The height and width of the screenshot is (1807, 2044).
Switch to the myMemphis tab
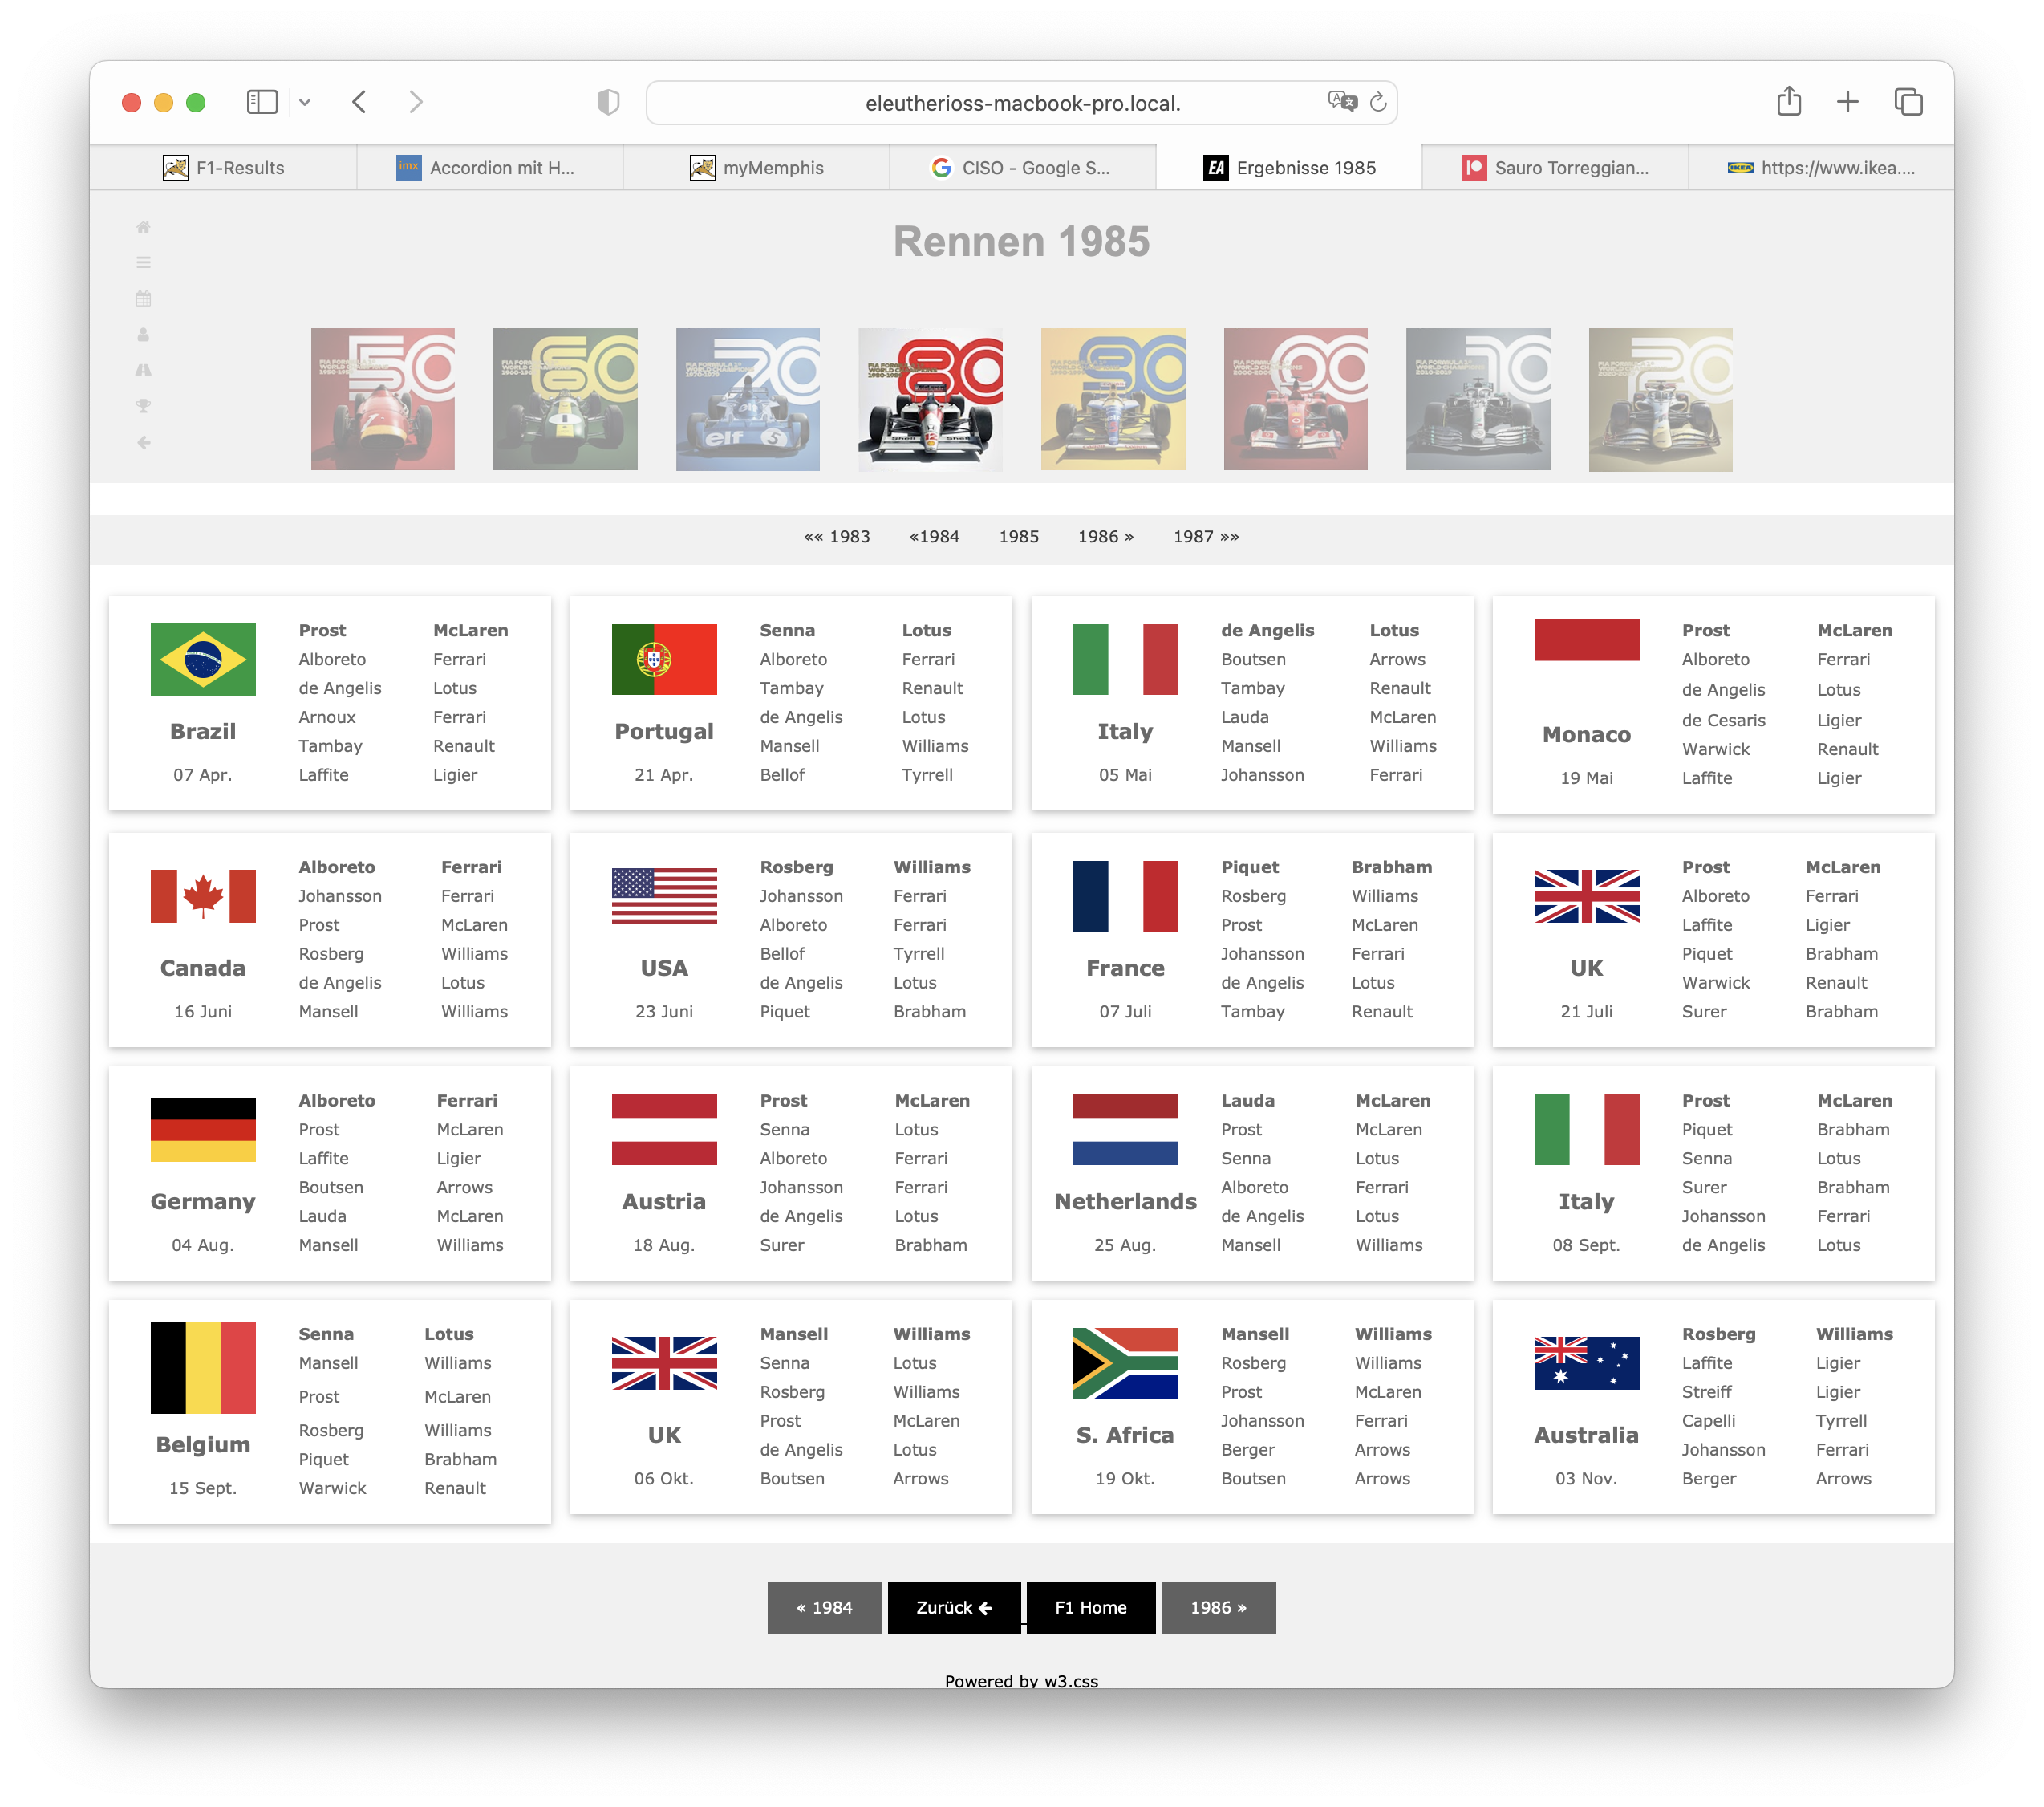coord(757,168)
